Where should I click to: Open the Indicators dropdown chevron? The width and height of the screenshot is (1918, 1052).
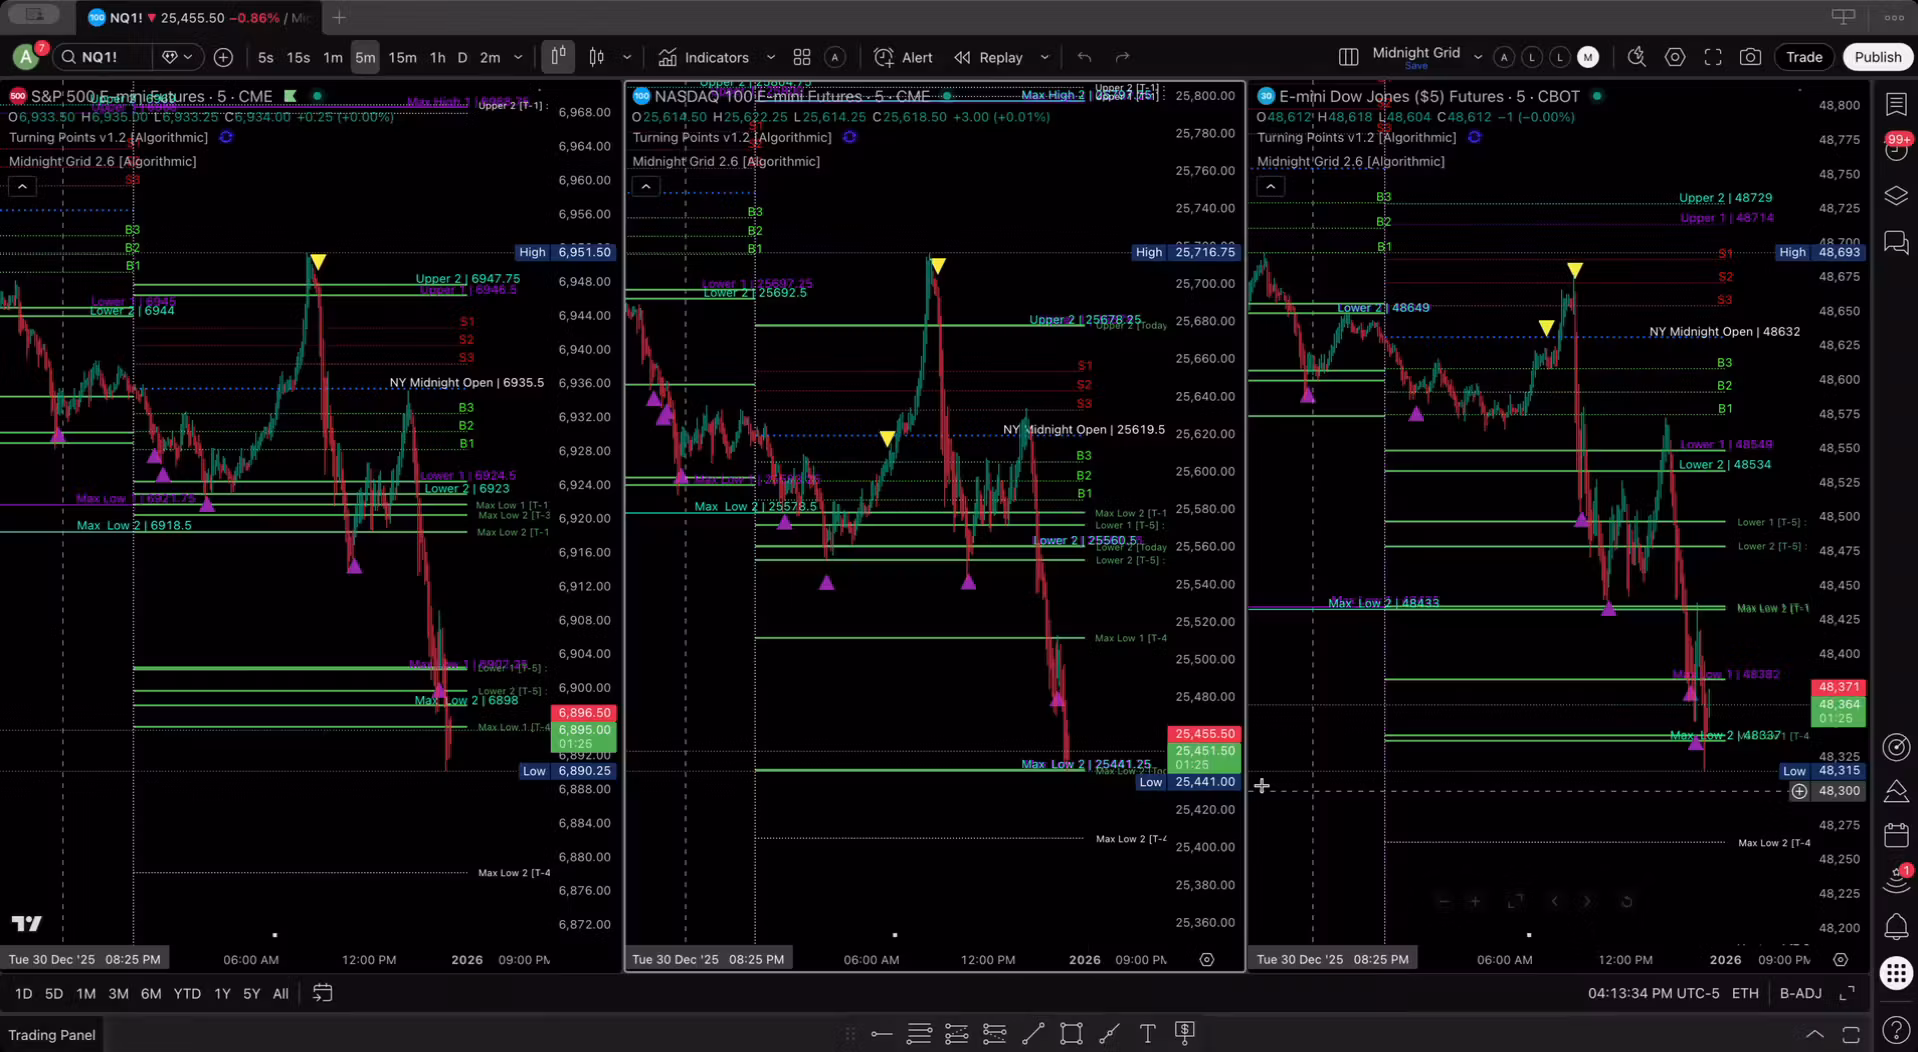(x=770, y=57)
